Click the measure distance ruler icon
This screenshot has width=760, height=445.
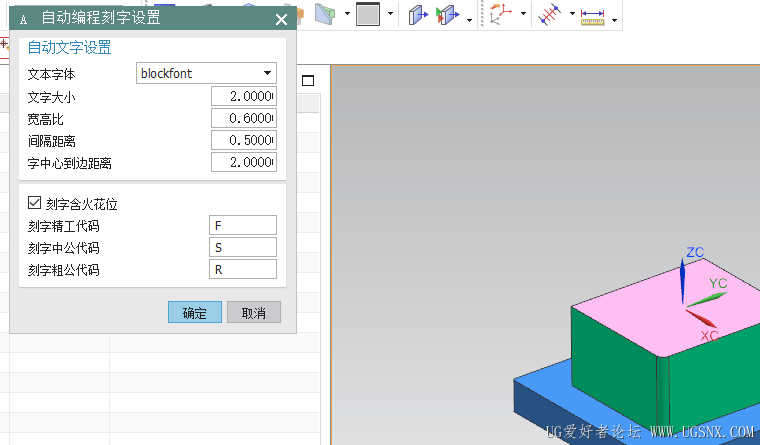tap(594, 16)
